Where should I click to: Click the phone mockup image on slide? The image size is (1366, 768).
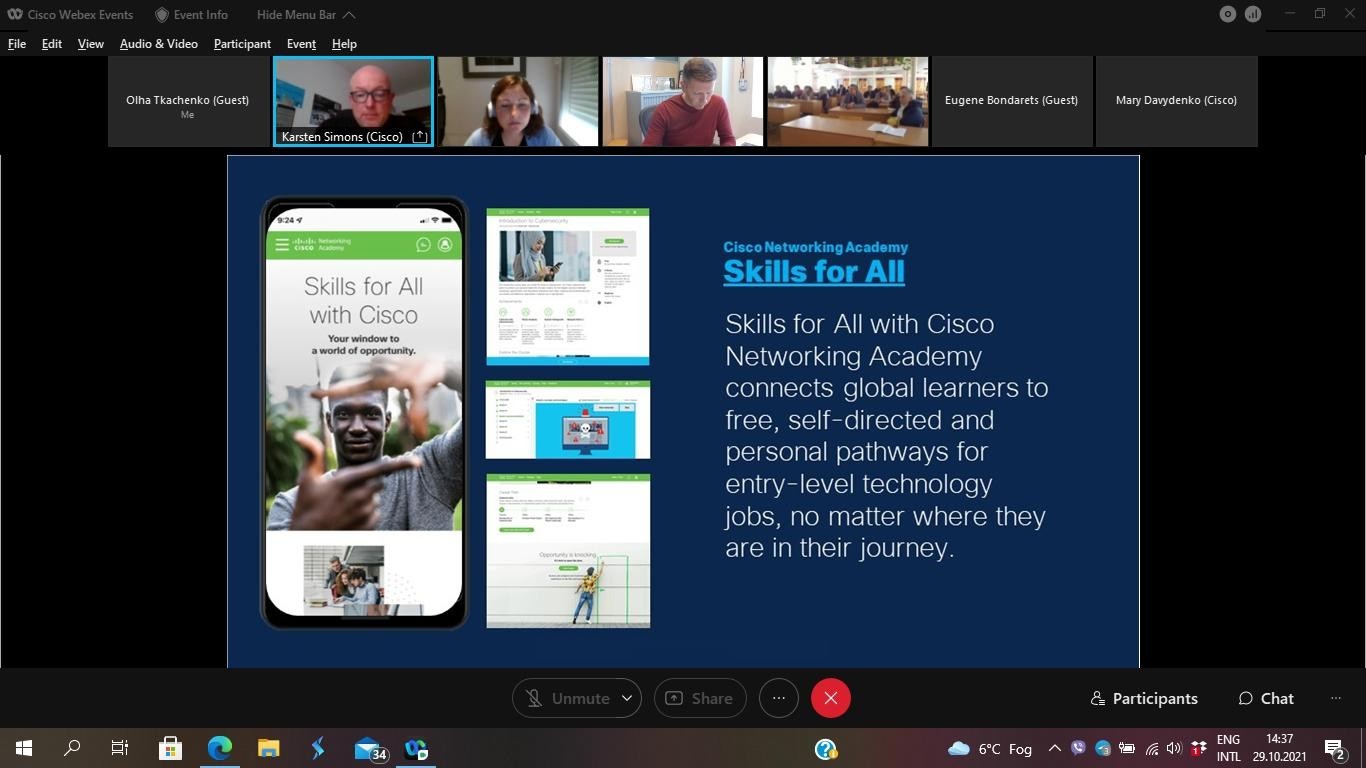point(364,413)
